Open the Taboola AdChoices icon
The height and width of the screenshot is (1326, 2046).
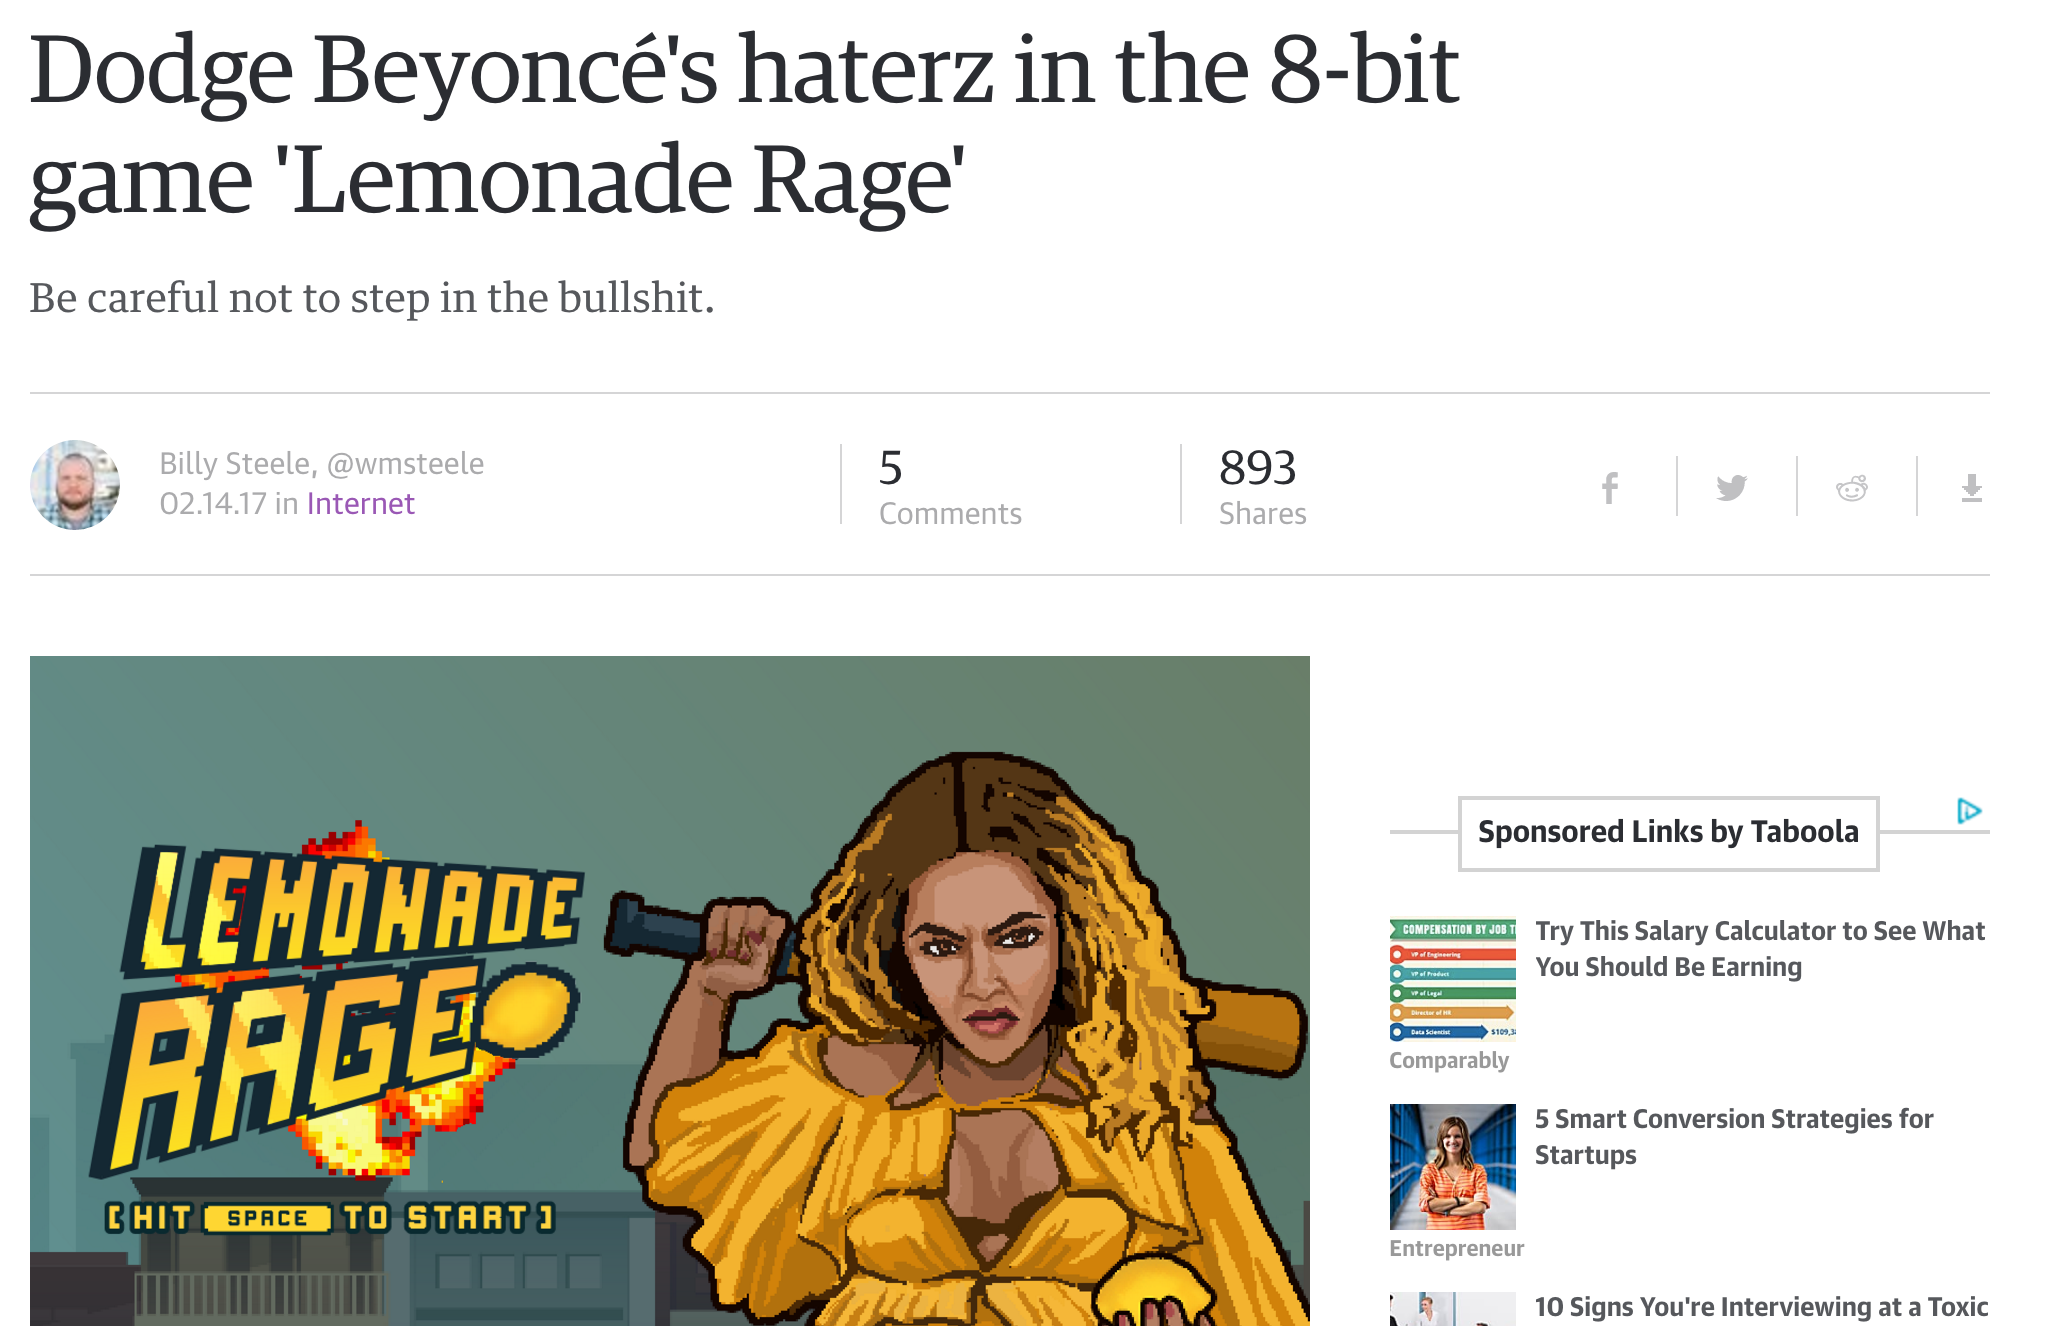1968,811
